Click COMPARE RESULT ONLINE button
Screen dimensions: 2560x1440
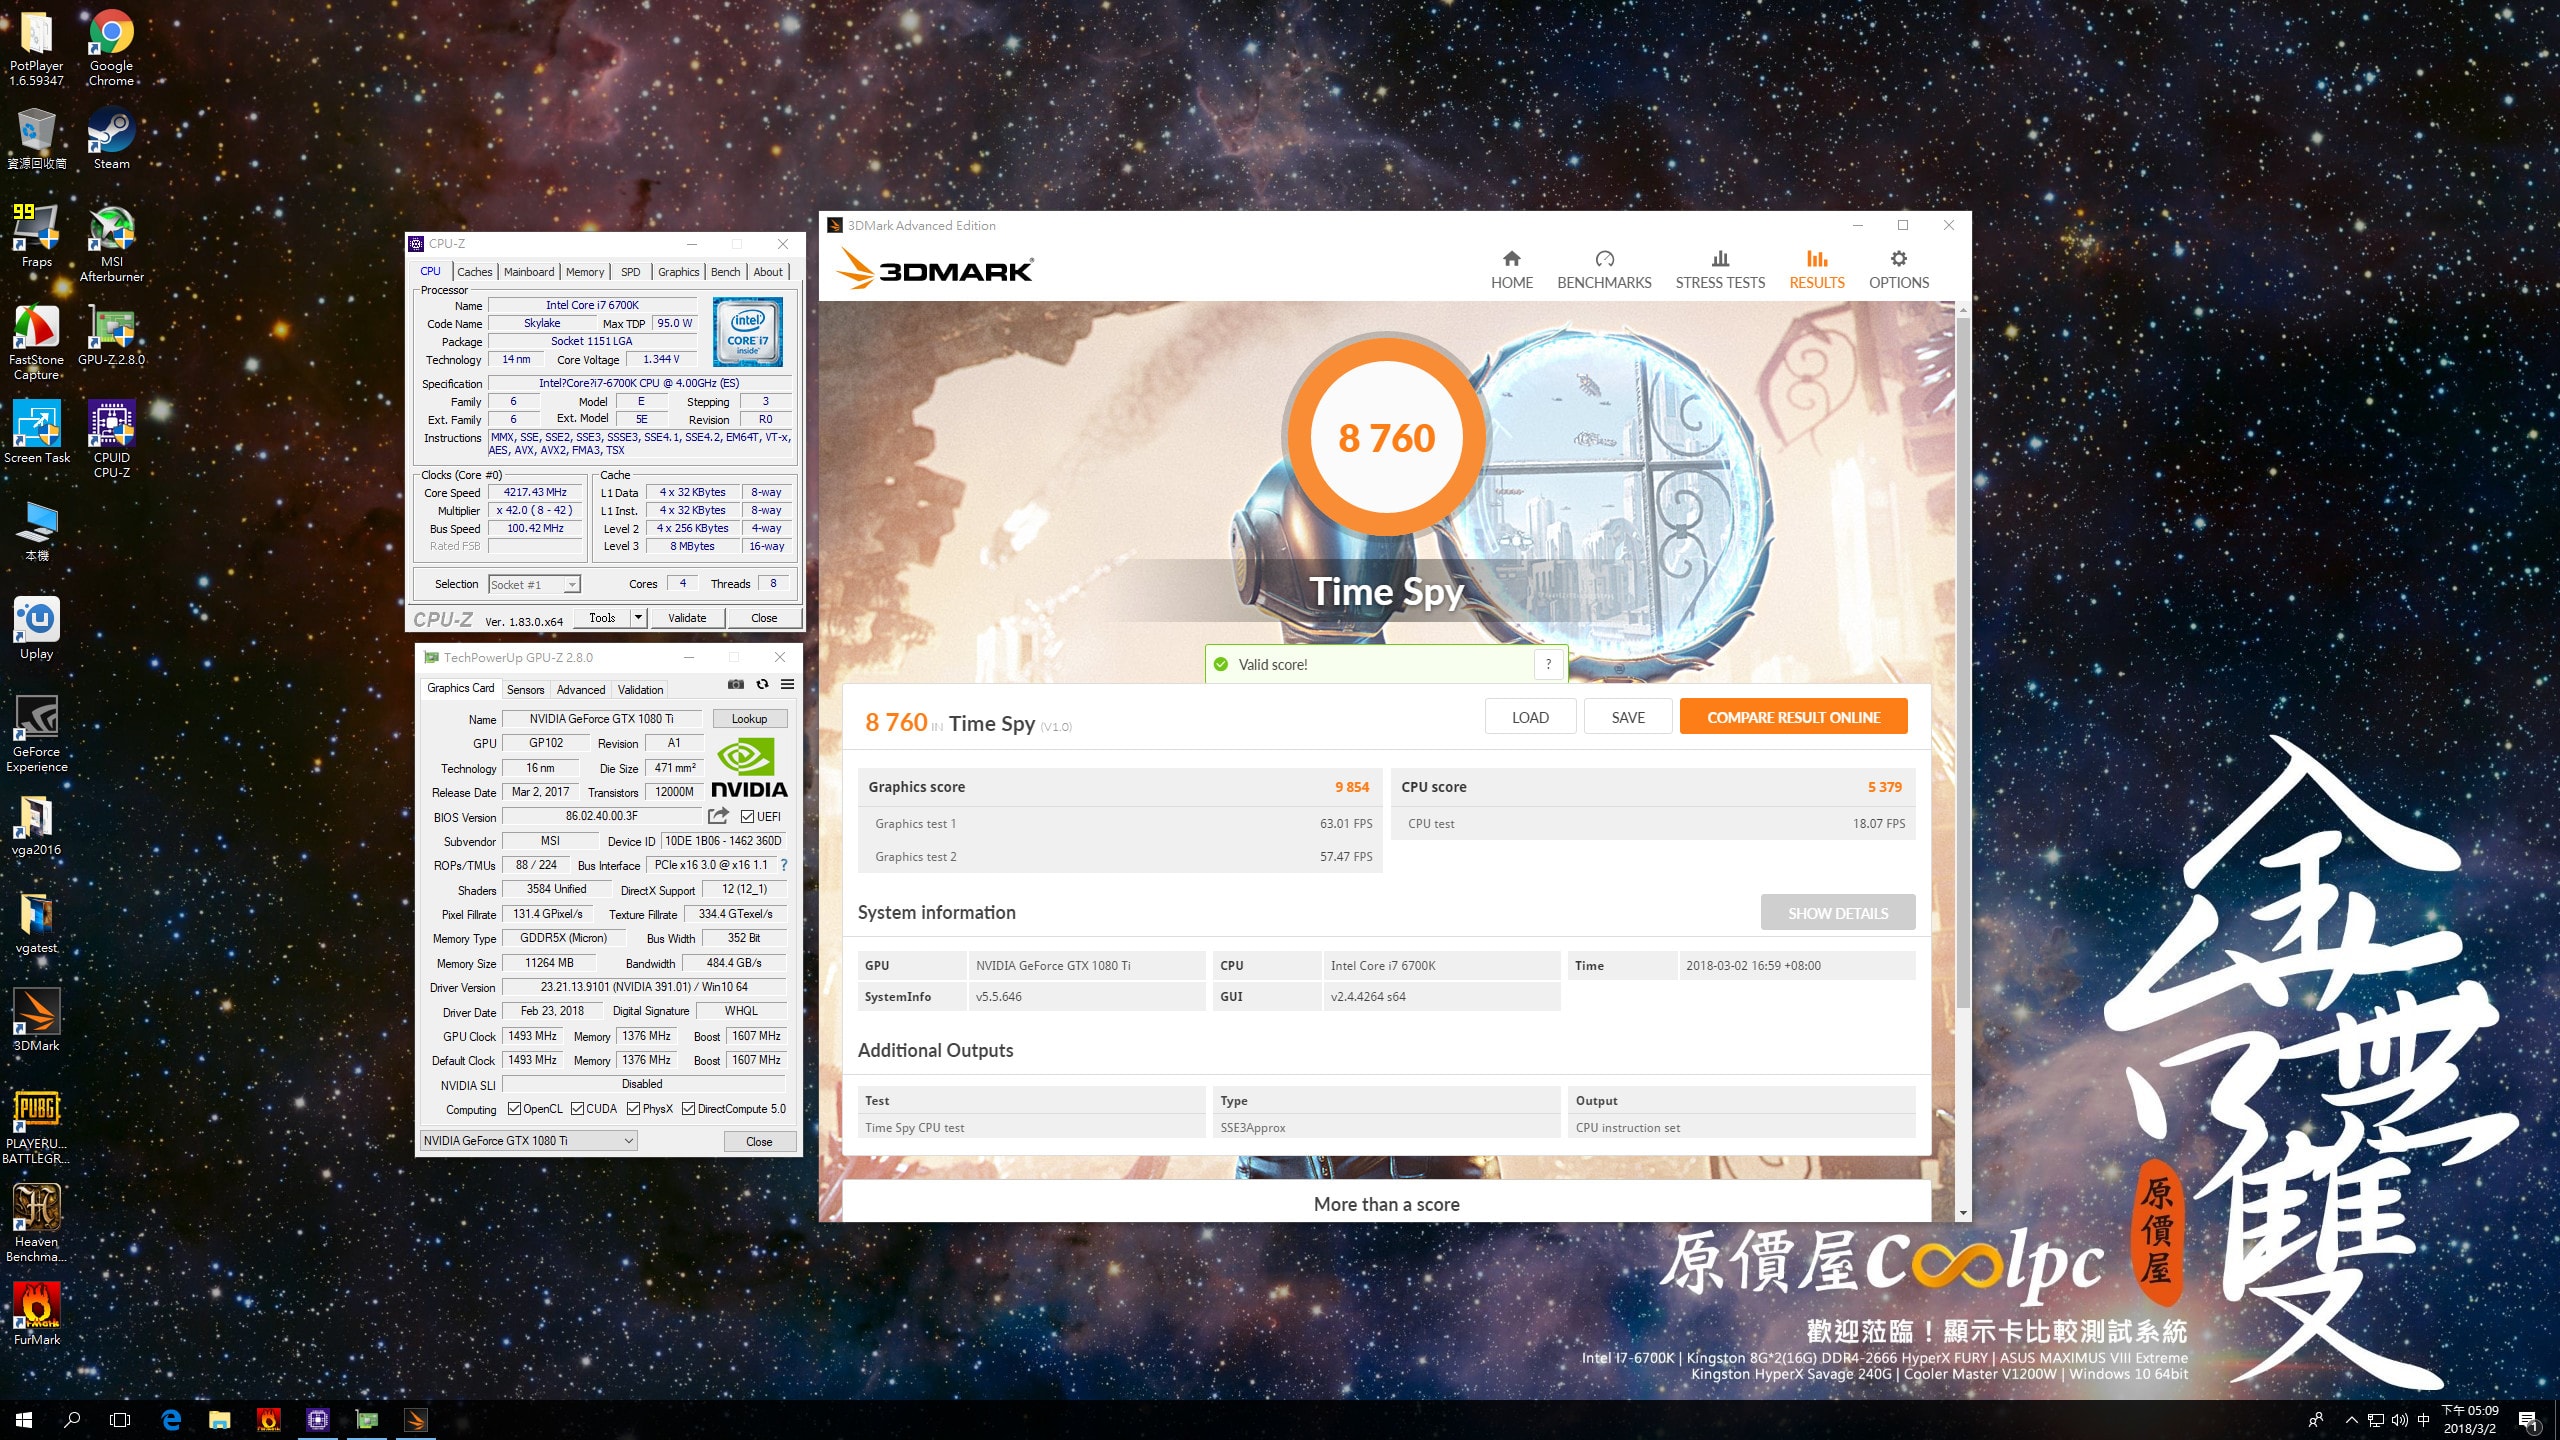[x=1793, y=717]
